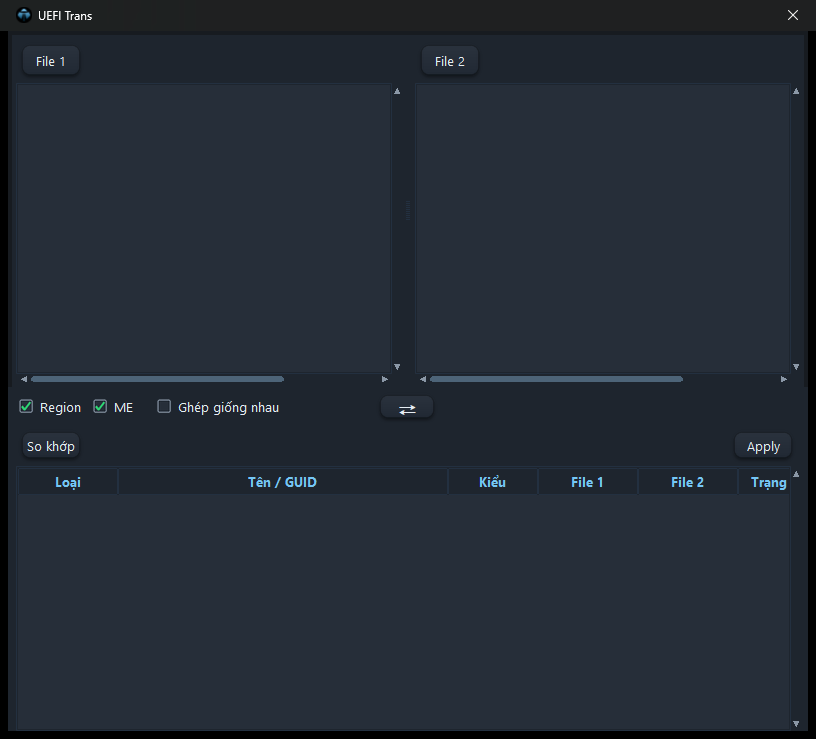Click File 1 panel scroll down arrow

click(397, 367)
